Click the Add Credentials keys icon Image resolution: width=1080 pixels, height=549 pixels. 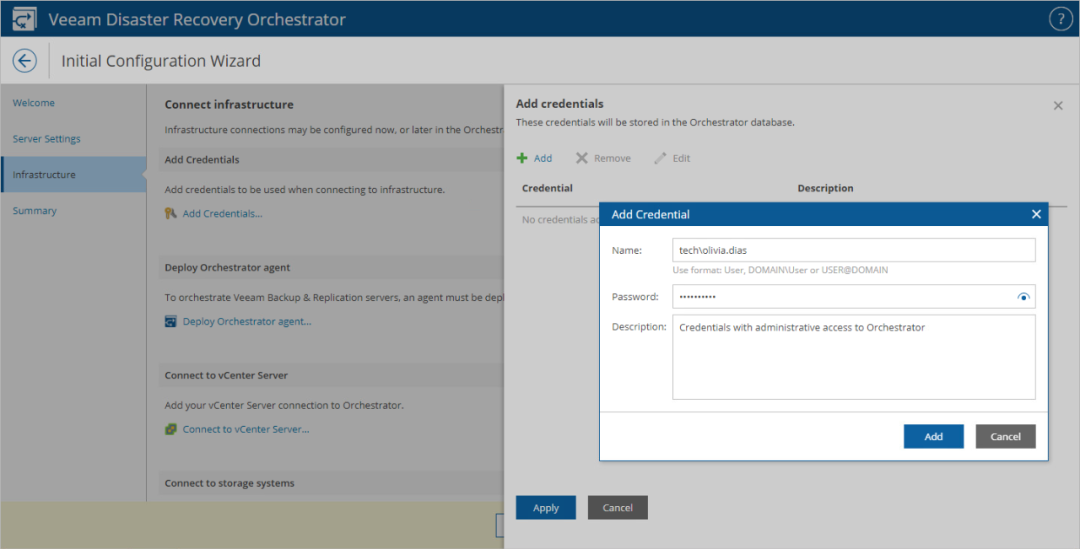coord(171,213)
